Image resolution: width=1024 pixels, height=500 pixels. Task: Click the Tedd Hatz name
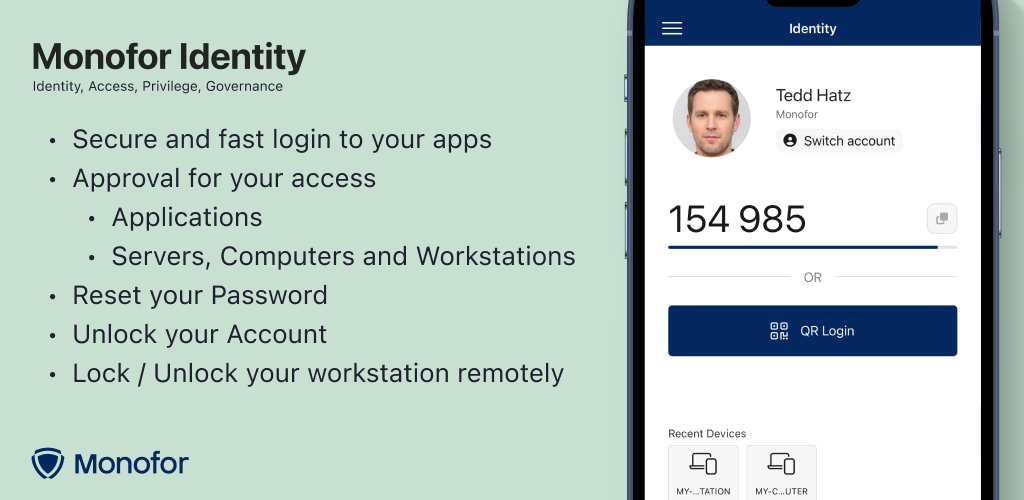click(813, 95)
